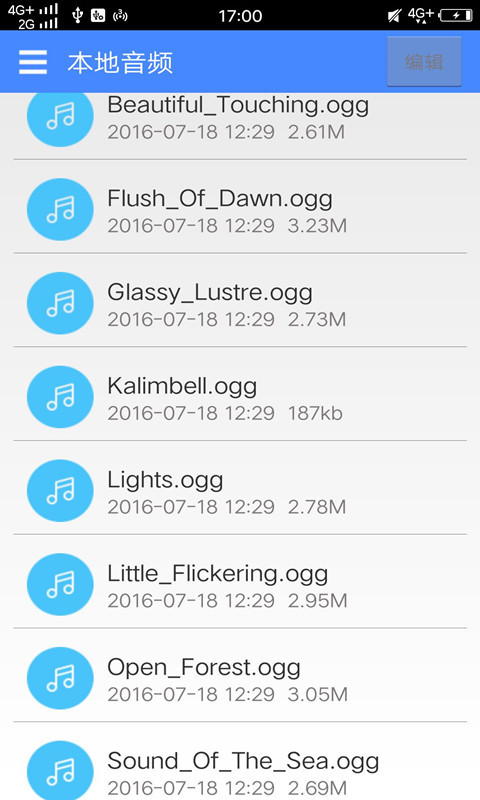Open the Beautiful_Touching.ogg file name

click(238, 106)
